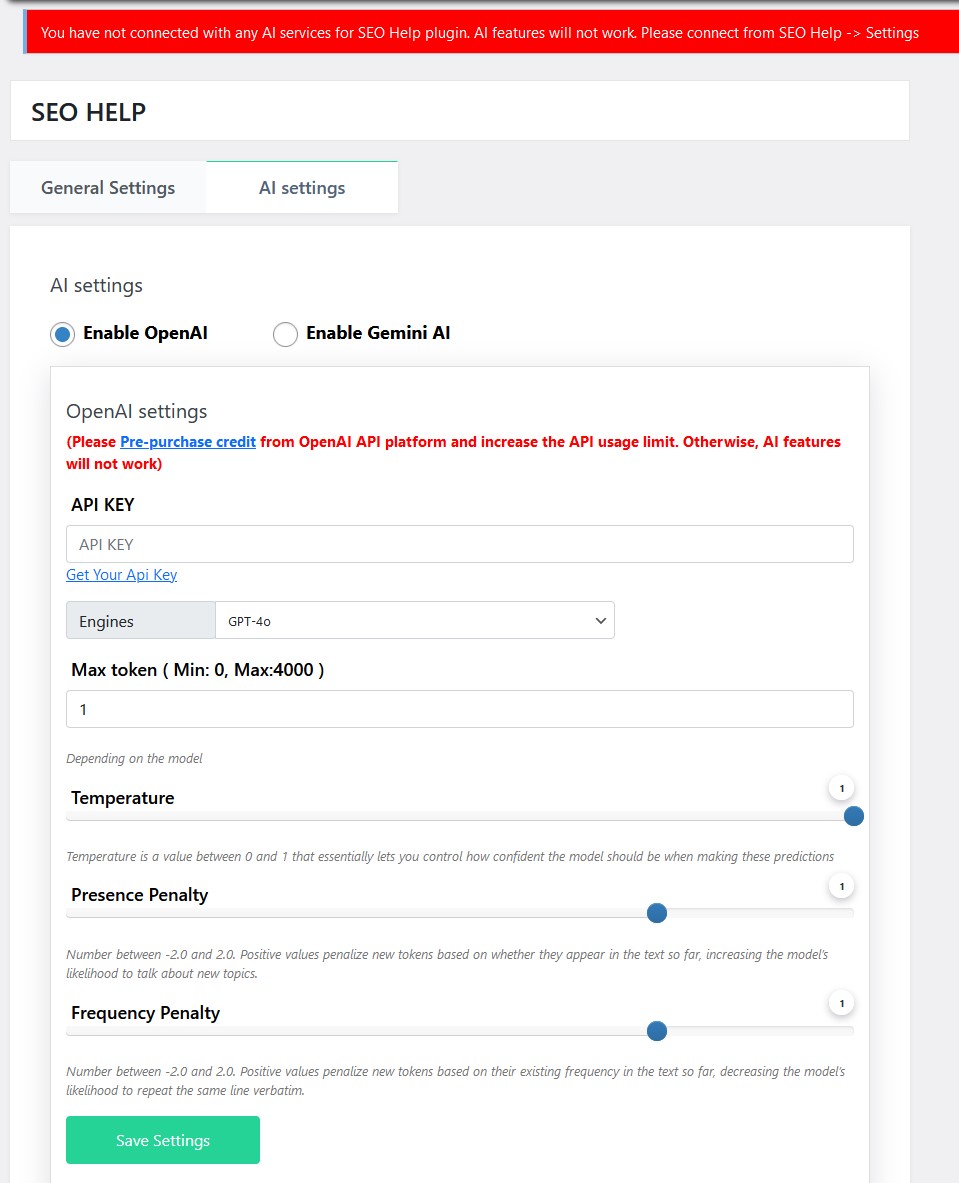Click the Max token label text

(x=198, y=670)
